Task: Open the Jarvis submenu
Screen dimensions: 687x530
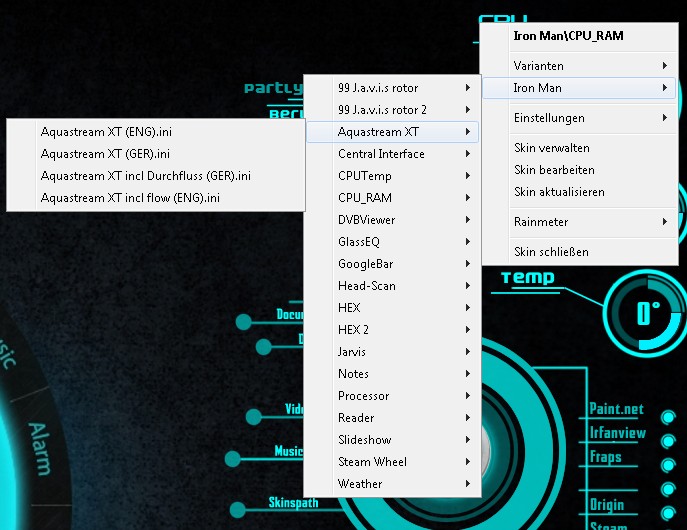Action: tap(393, 352)
